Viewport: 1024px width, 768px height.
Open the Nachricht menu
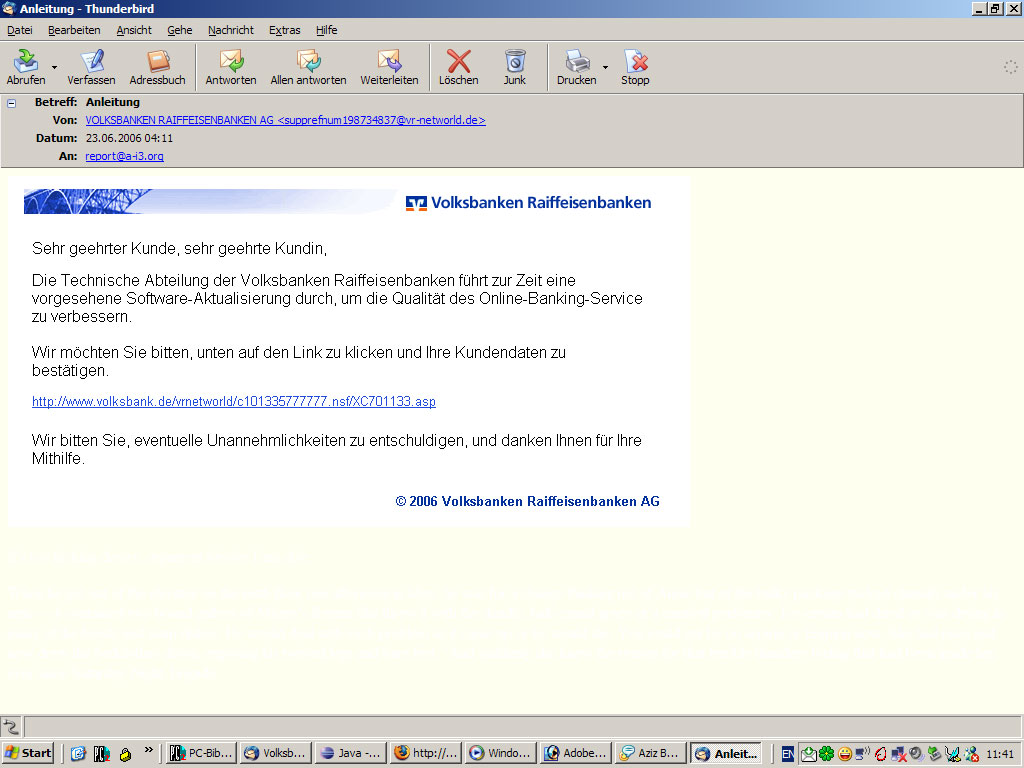[x=231, y=30]
